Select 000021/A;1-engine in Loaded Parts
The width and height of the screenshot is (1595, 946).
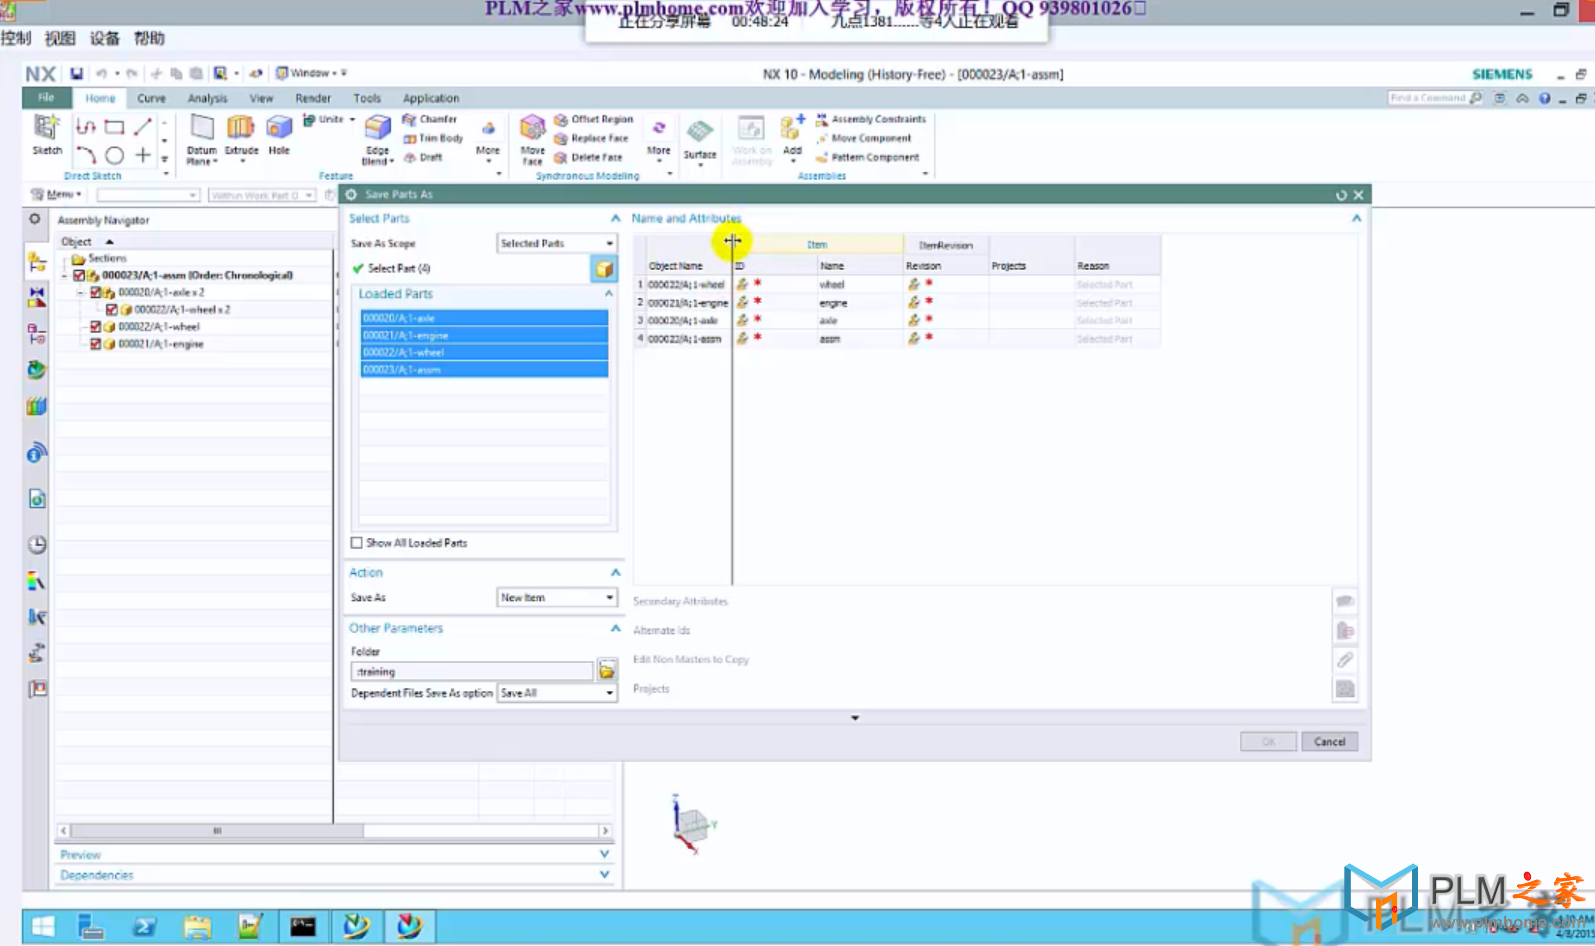click(484, 335)
